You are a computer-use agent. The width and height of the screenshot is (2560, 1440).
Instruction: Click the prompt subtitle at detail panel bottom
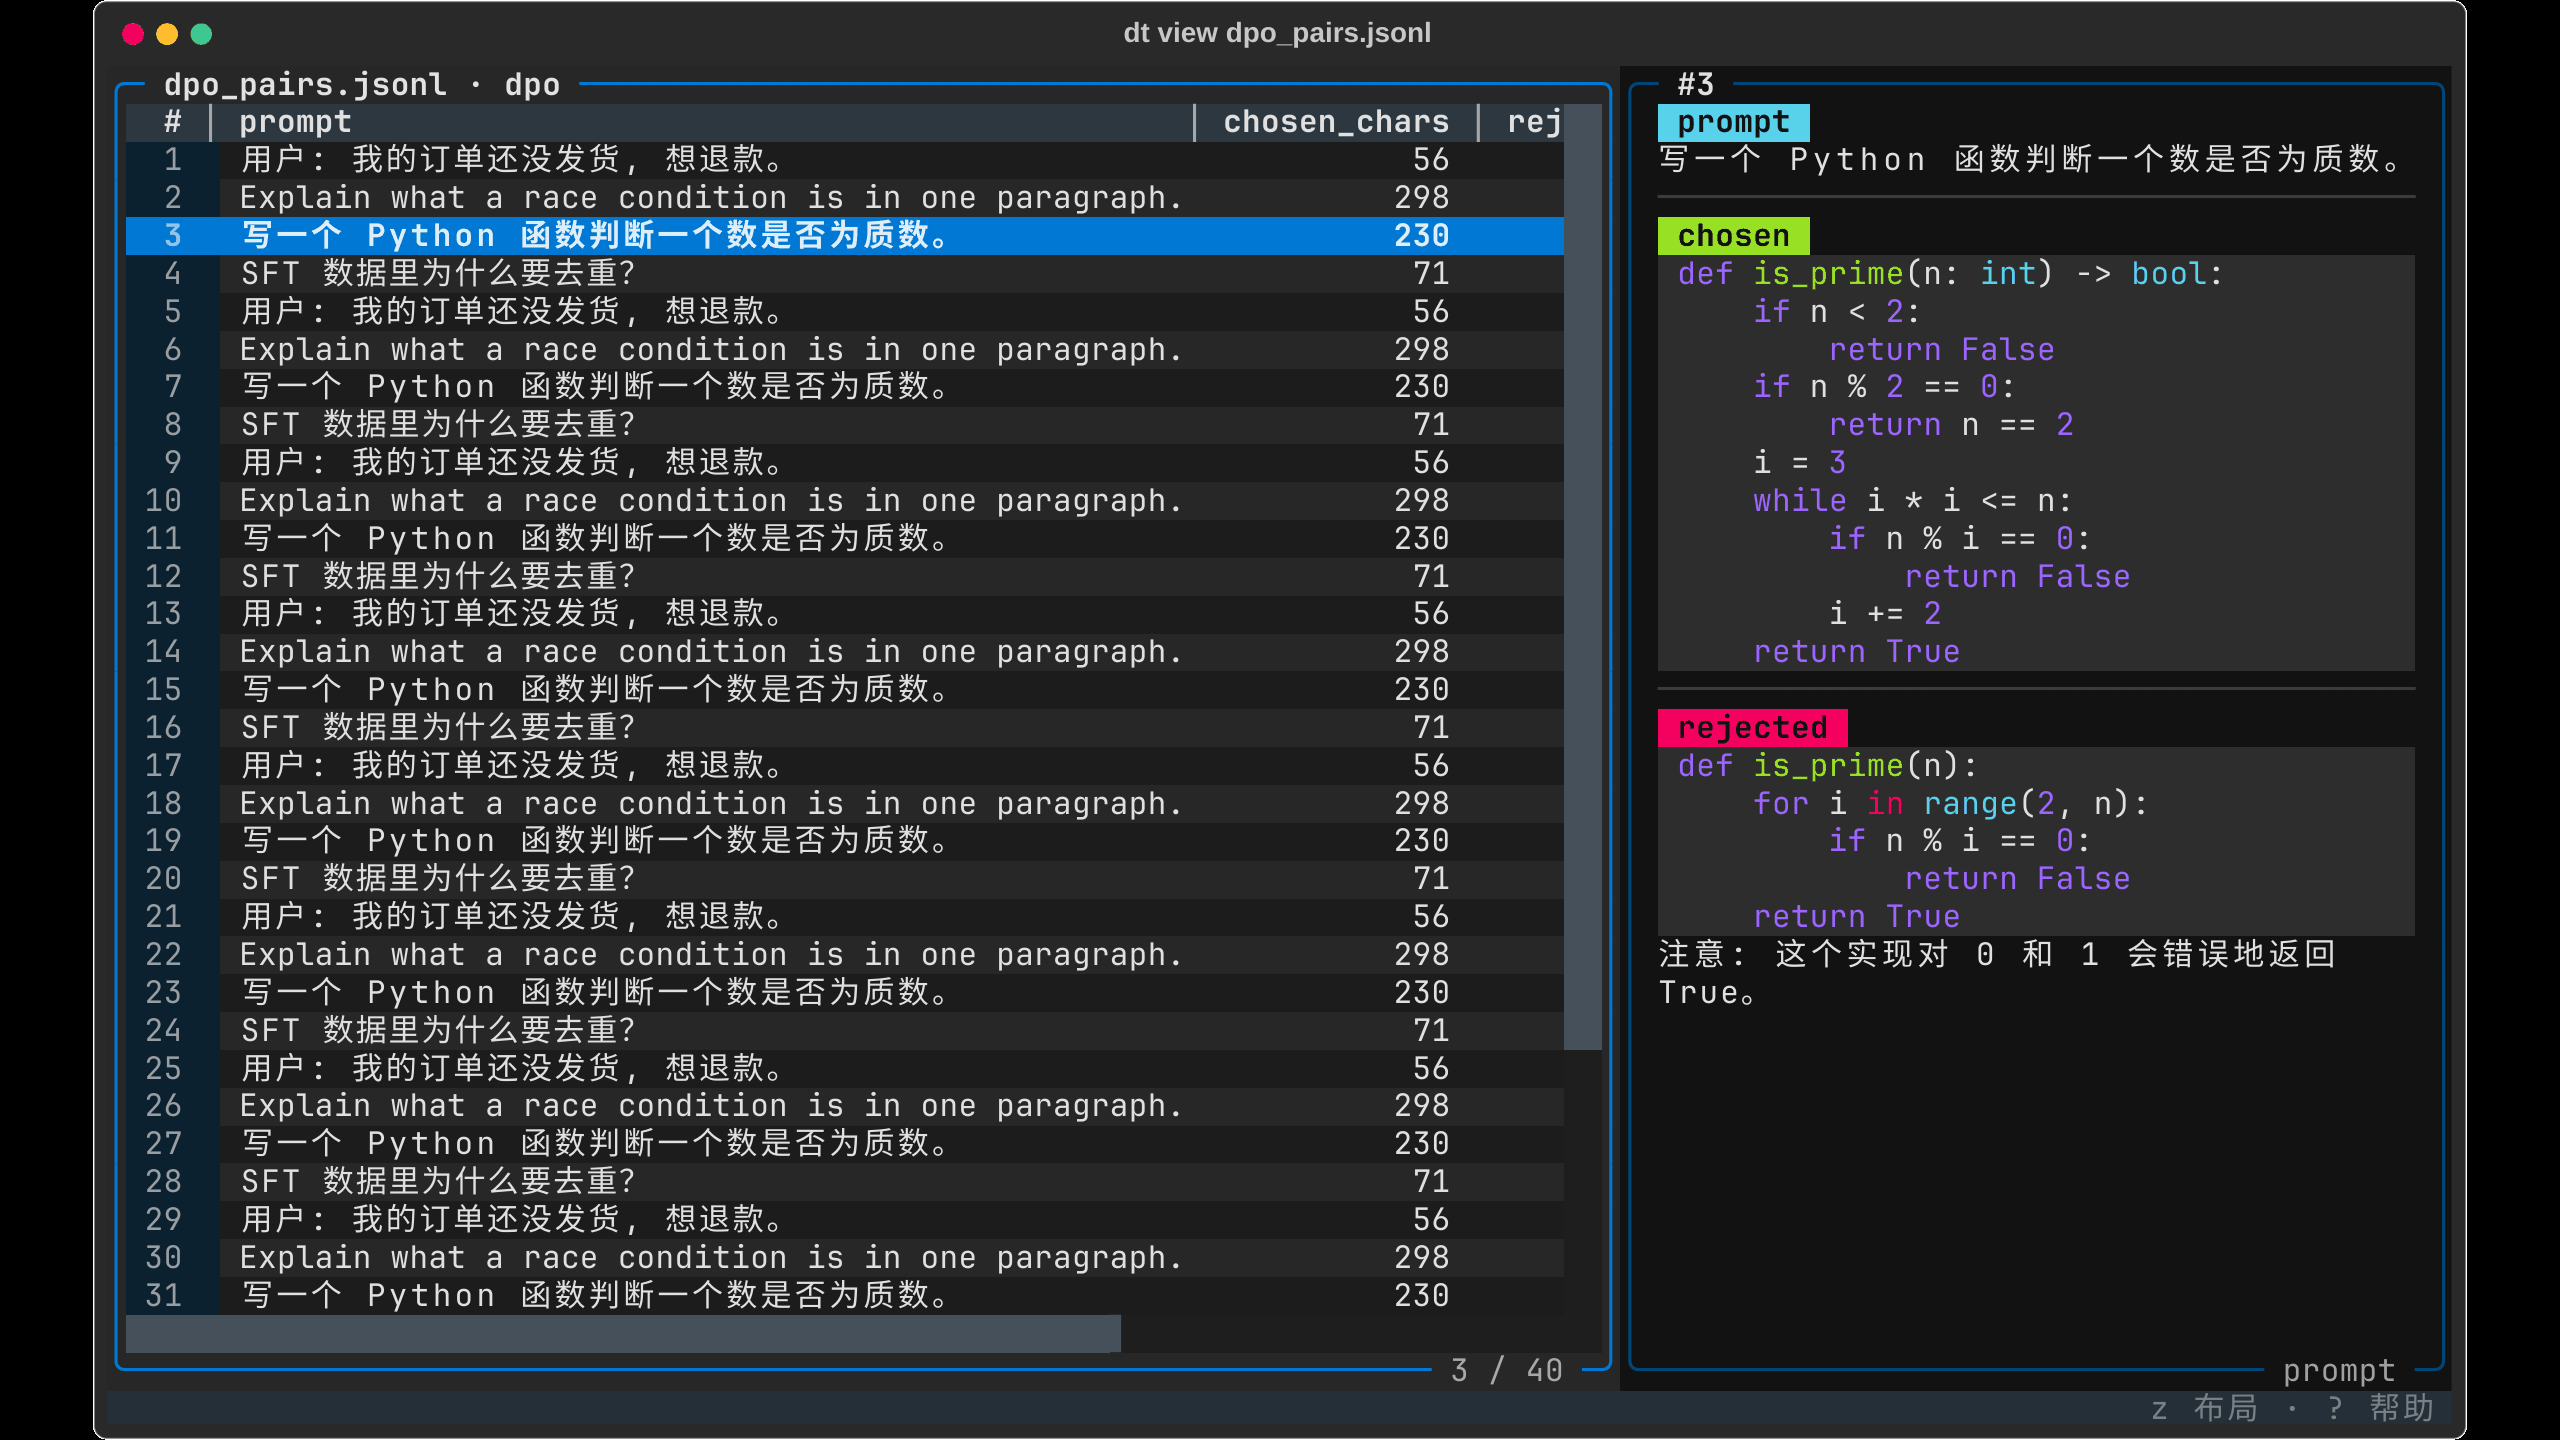tap(2339, 1371)
